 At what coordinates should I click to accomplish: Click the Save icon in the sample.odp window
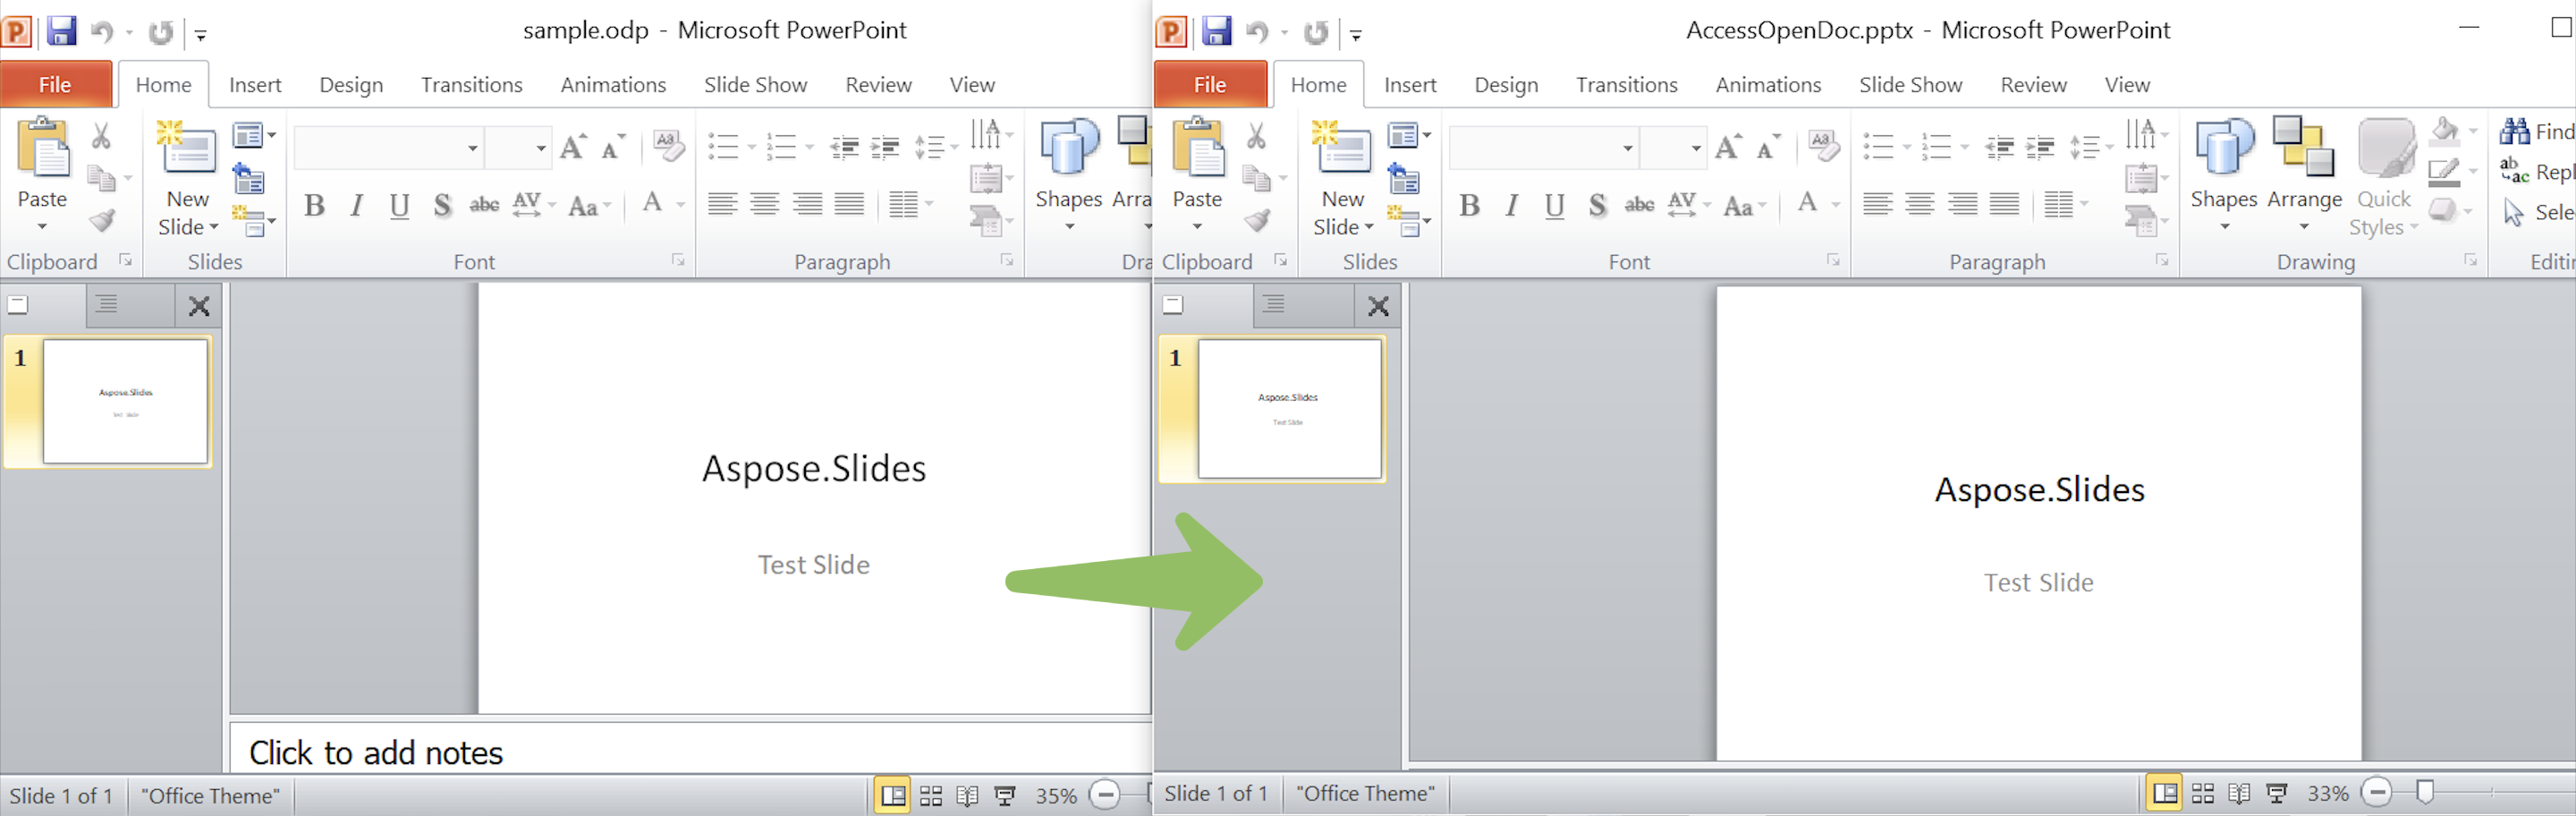click(x=61, y=31)
